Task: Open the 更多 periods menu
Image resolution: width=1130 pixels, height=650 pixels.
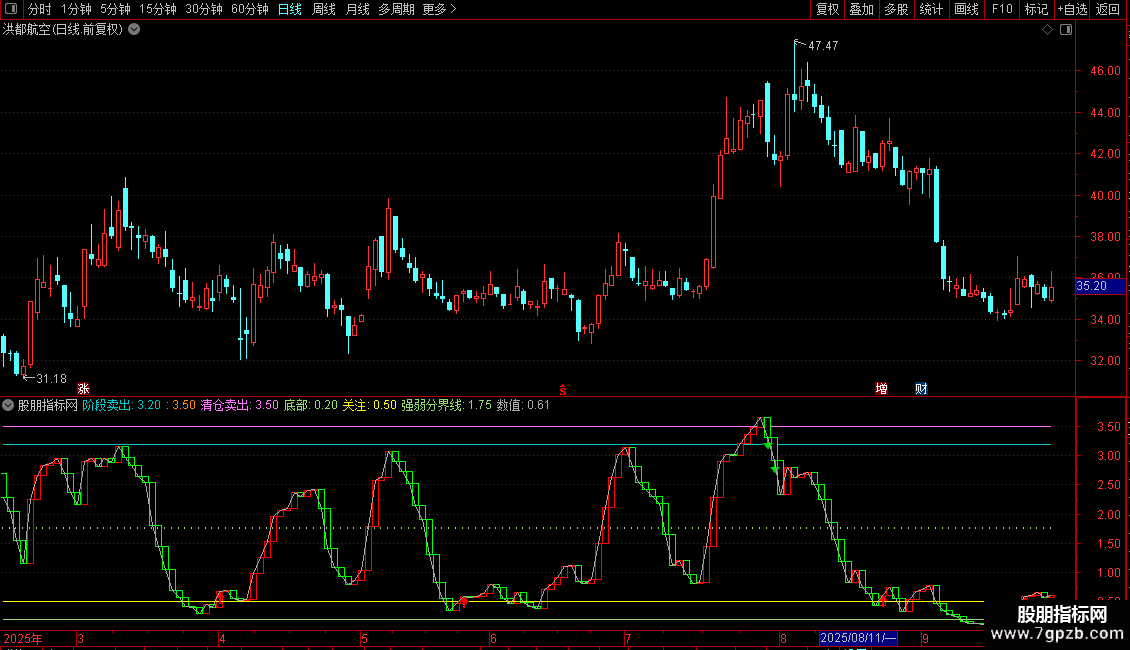Action: 439,10
